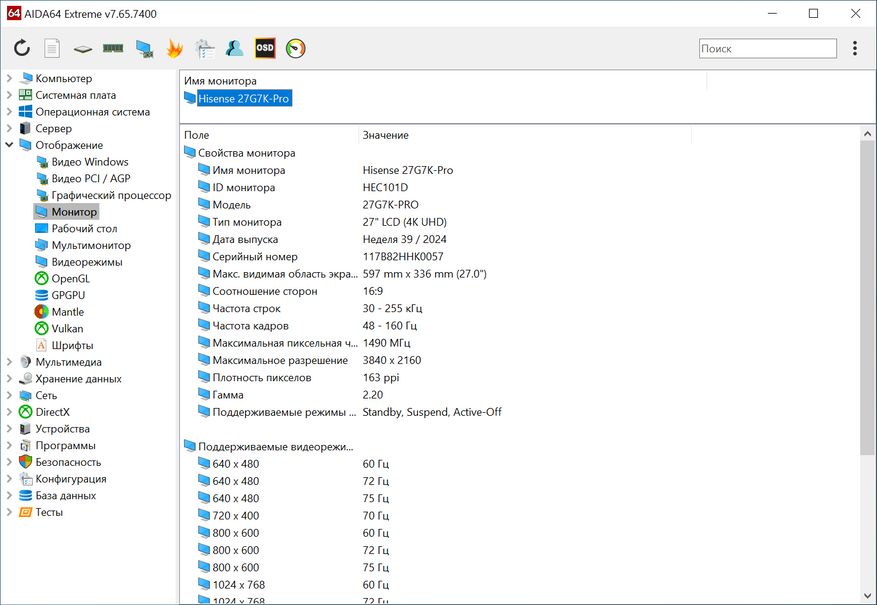The height and width of the screenshot is (605, 877).
Task: Open the cache and memory benchmark icon
Action: click(113, 49)
